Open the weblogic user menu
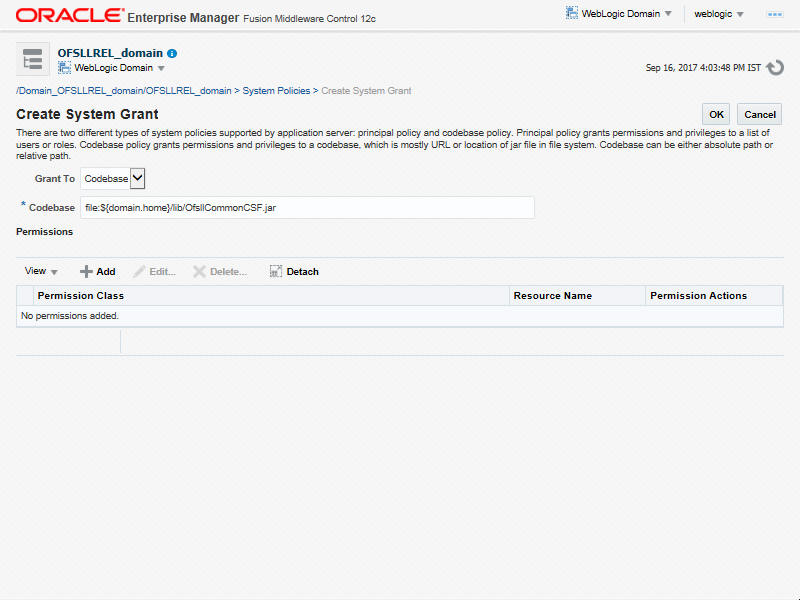The height and width of the screenshot is (600, 800). [x=718, y=14]
